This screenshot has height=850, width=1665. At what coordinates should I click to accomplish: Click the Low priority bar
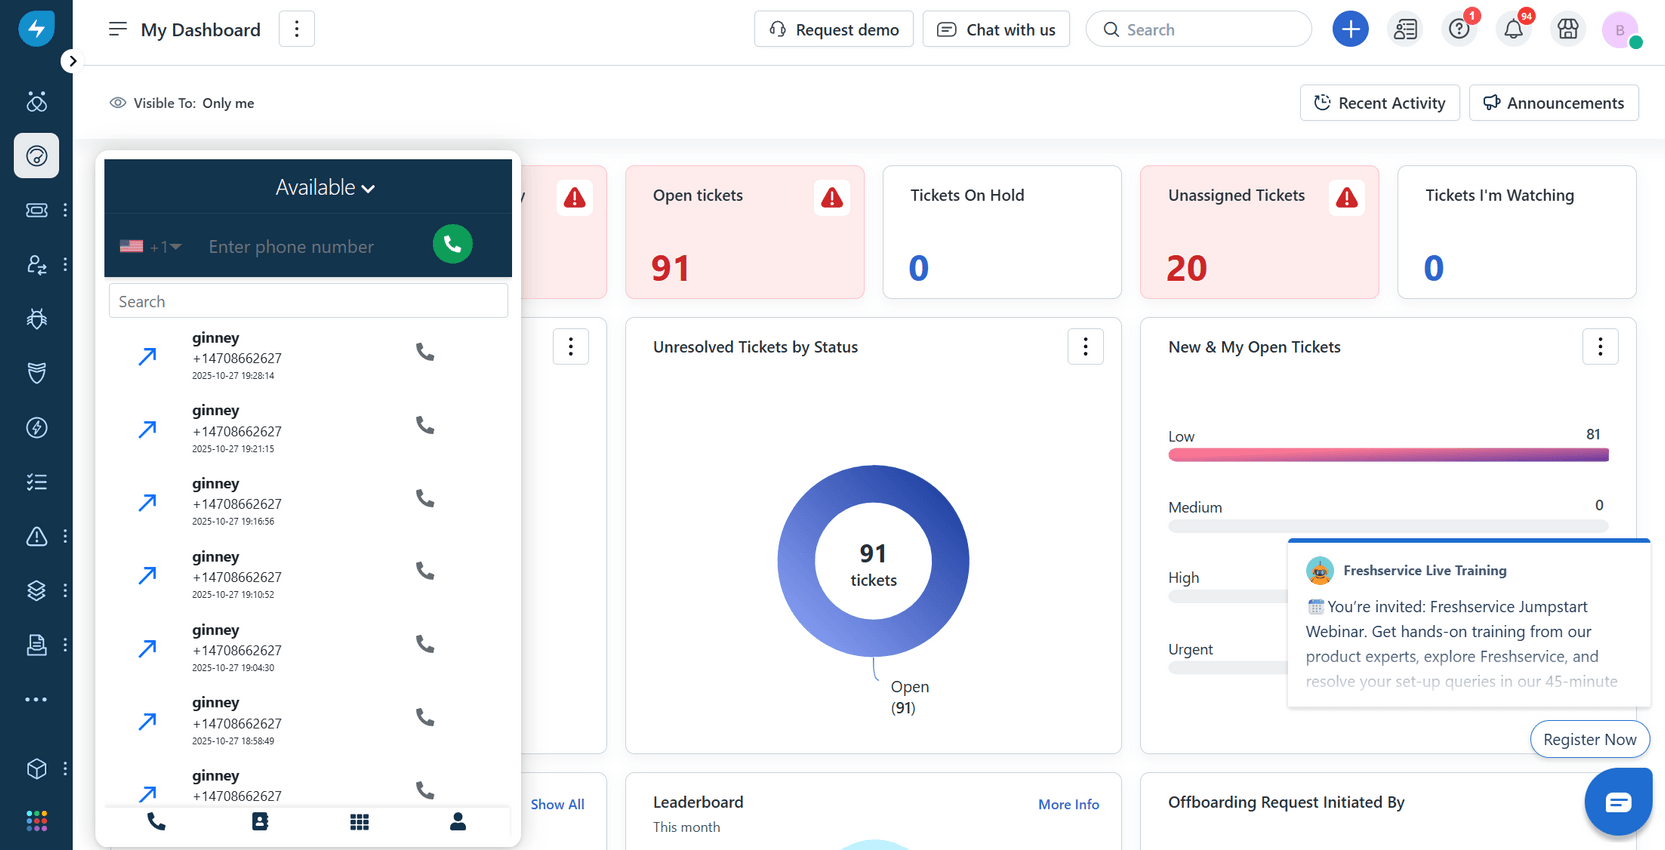tap(1388, 455)
